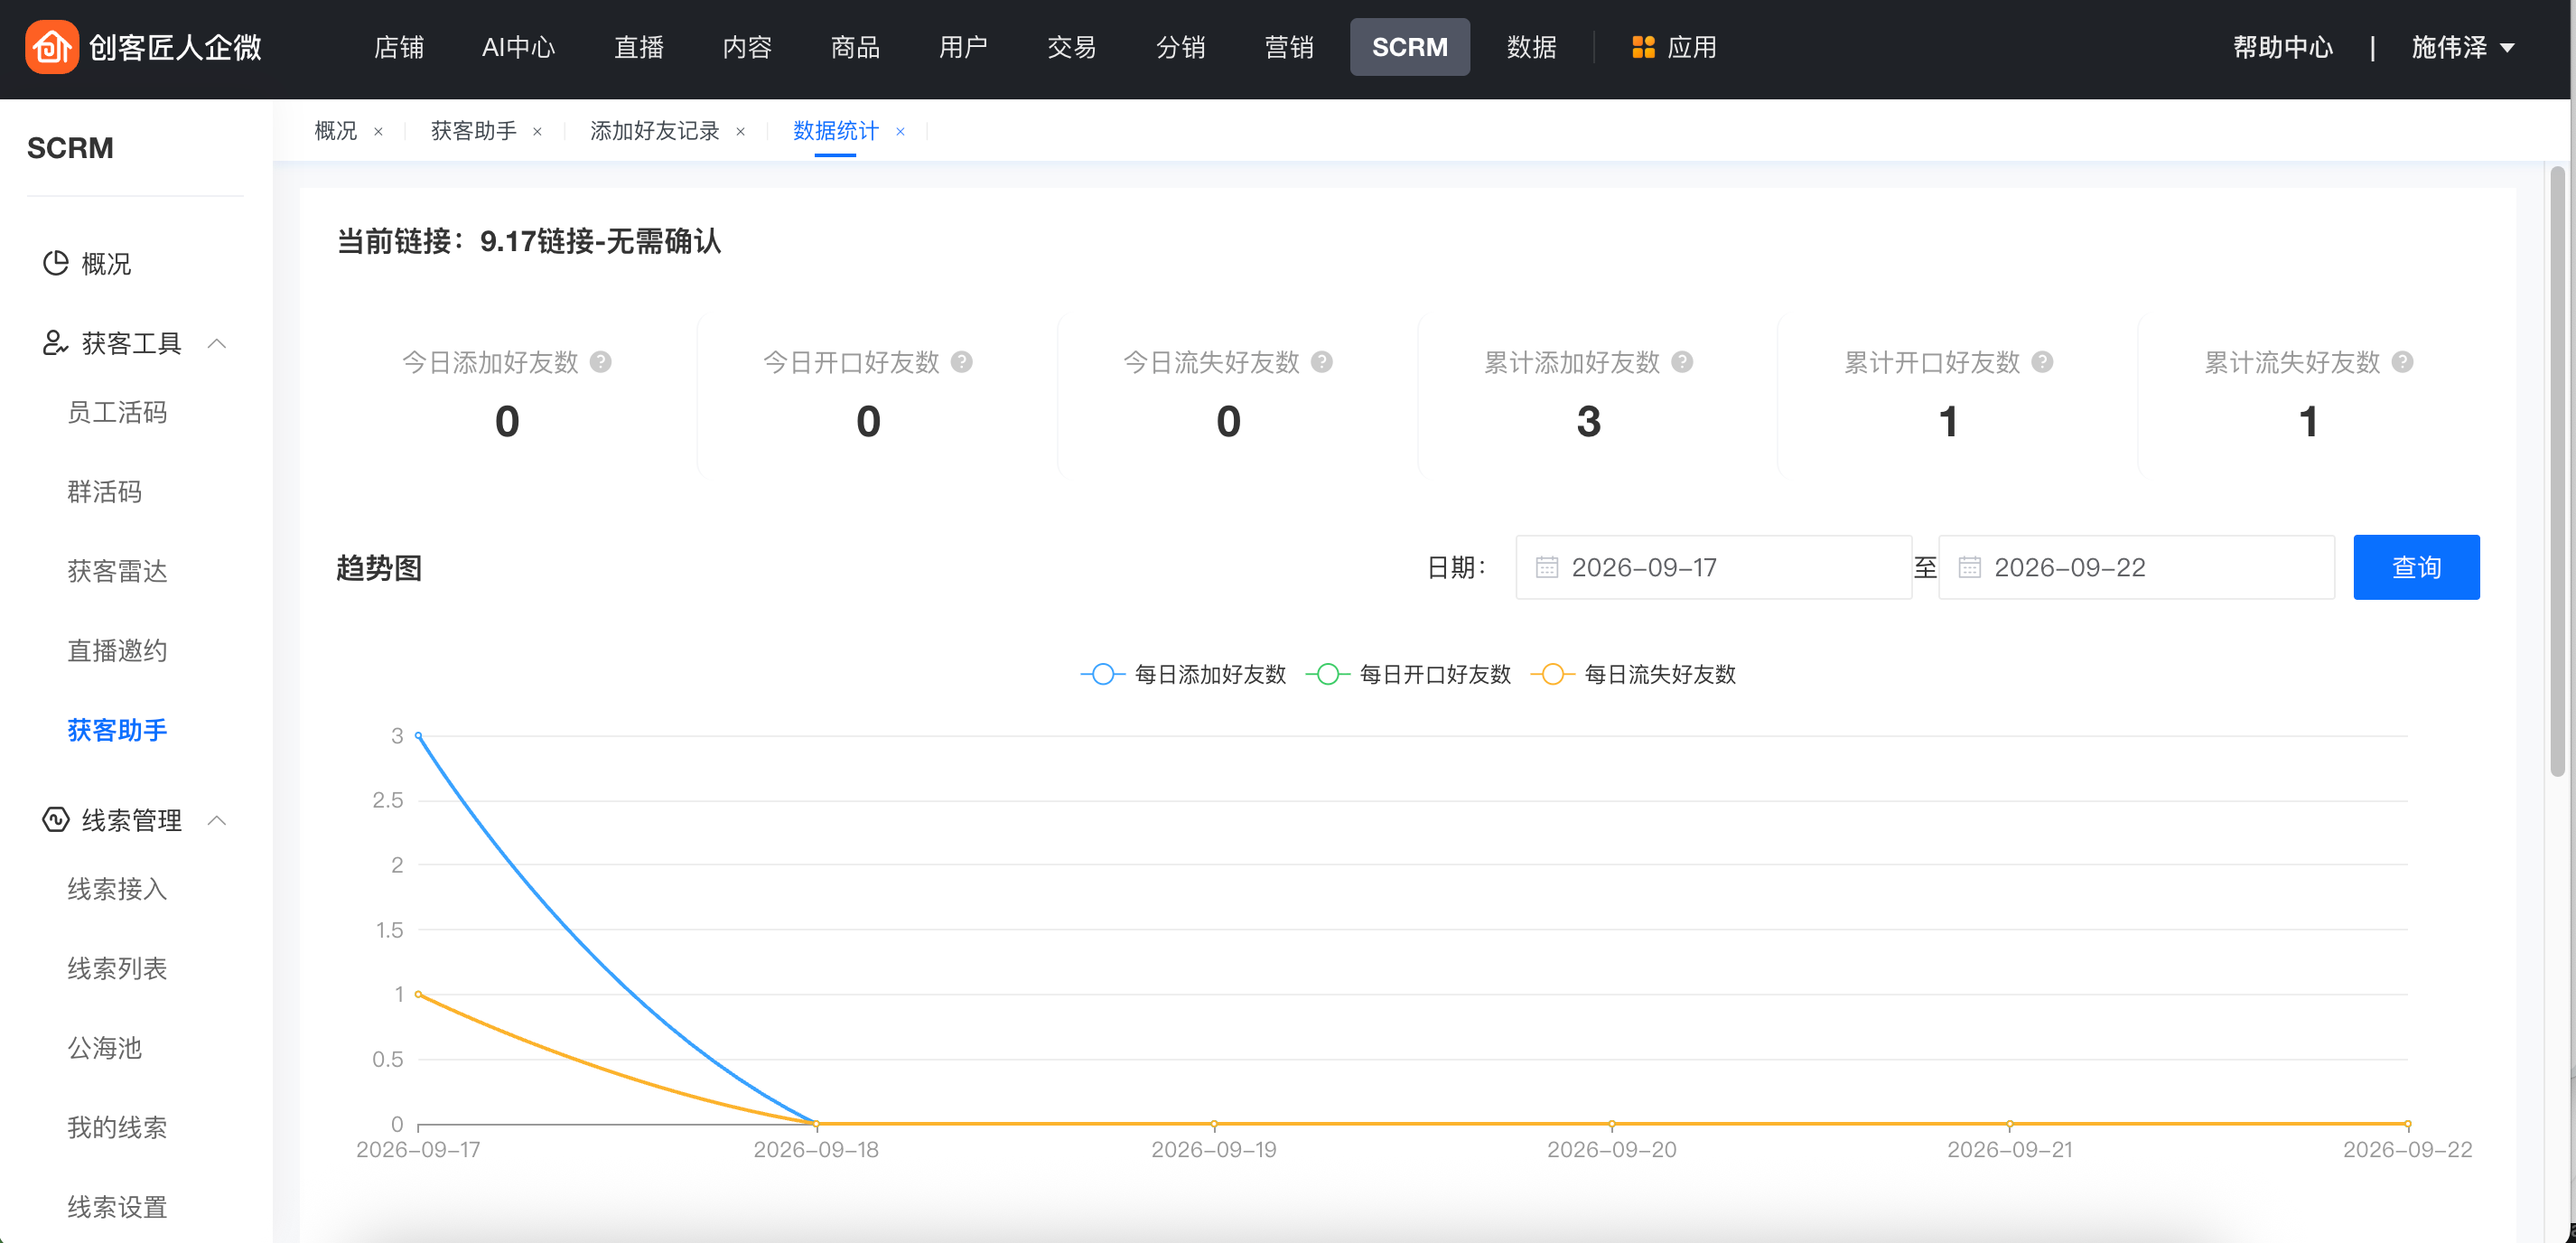2576x1243 pixels.
Task: Click calendar icon in start date field
Action: click(1547, 567)
